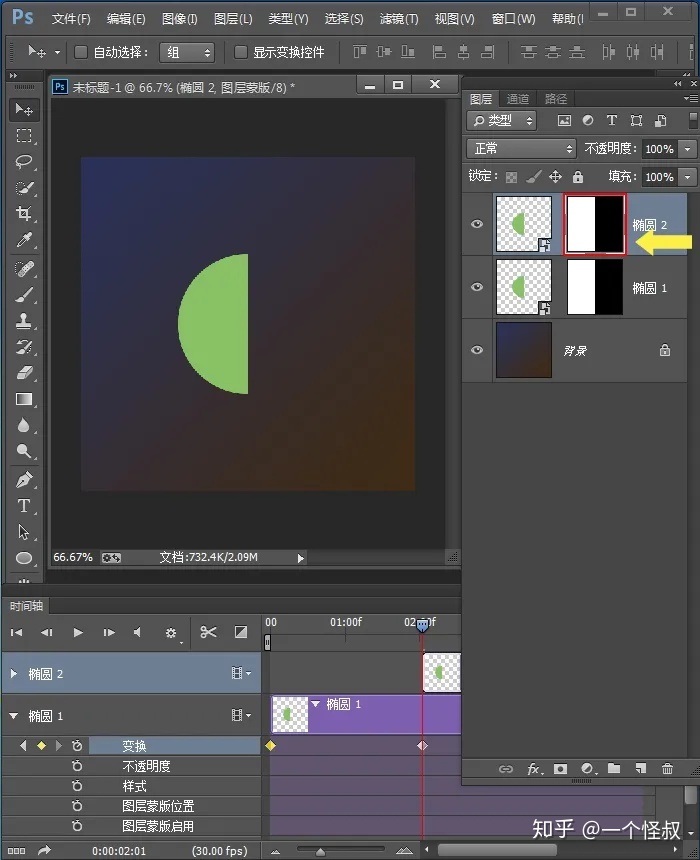Switch to the 通道 tab

pos(517,99)
